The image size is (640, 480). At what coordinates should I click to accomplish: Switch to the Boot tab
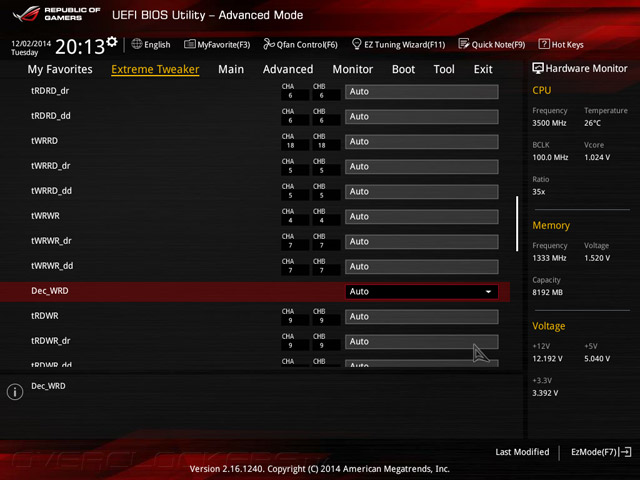click(x=403, y=69)
